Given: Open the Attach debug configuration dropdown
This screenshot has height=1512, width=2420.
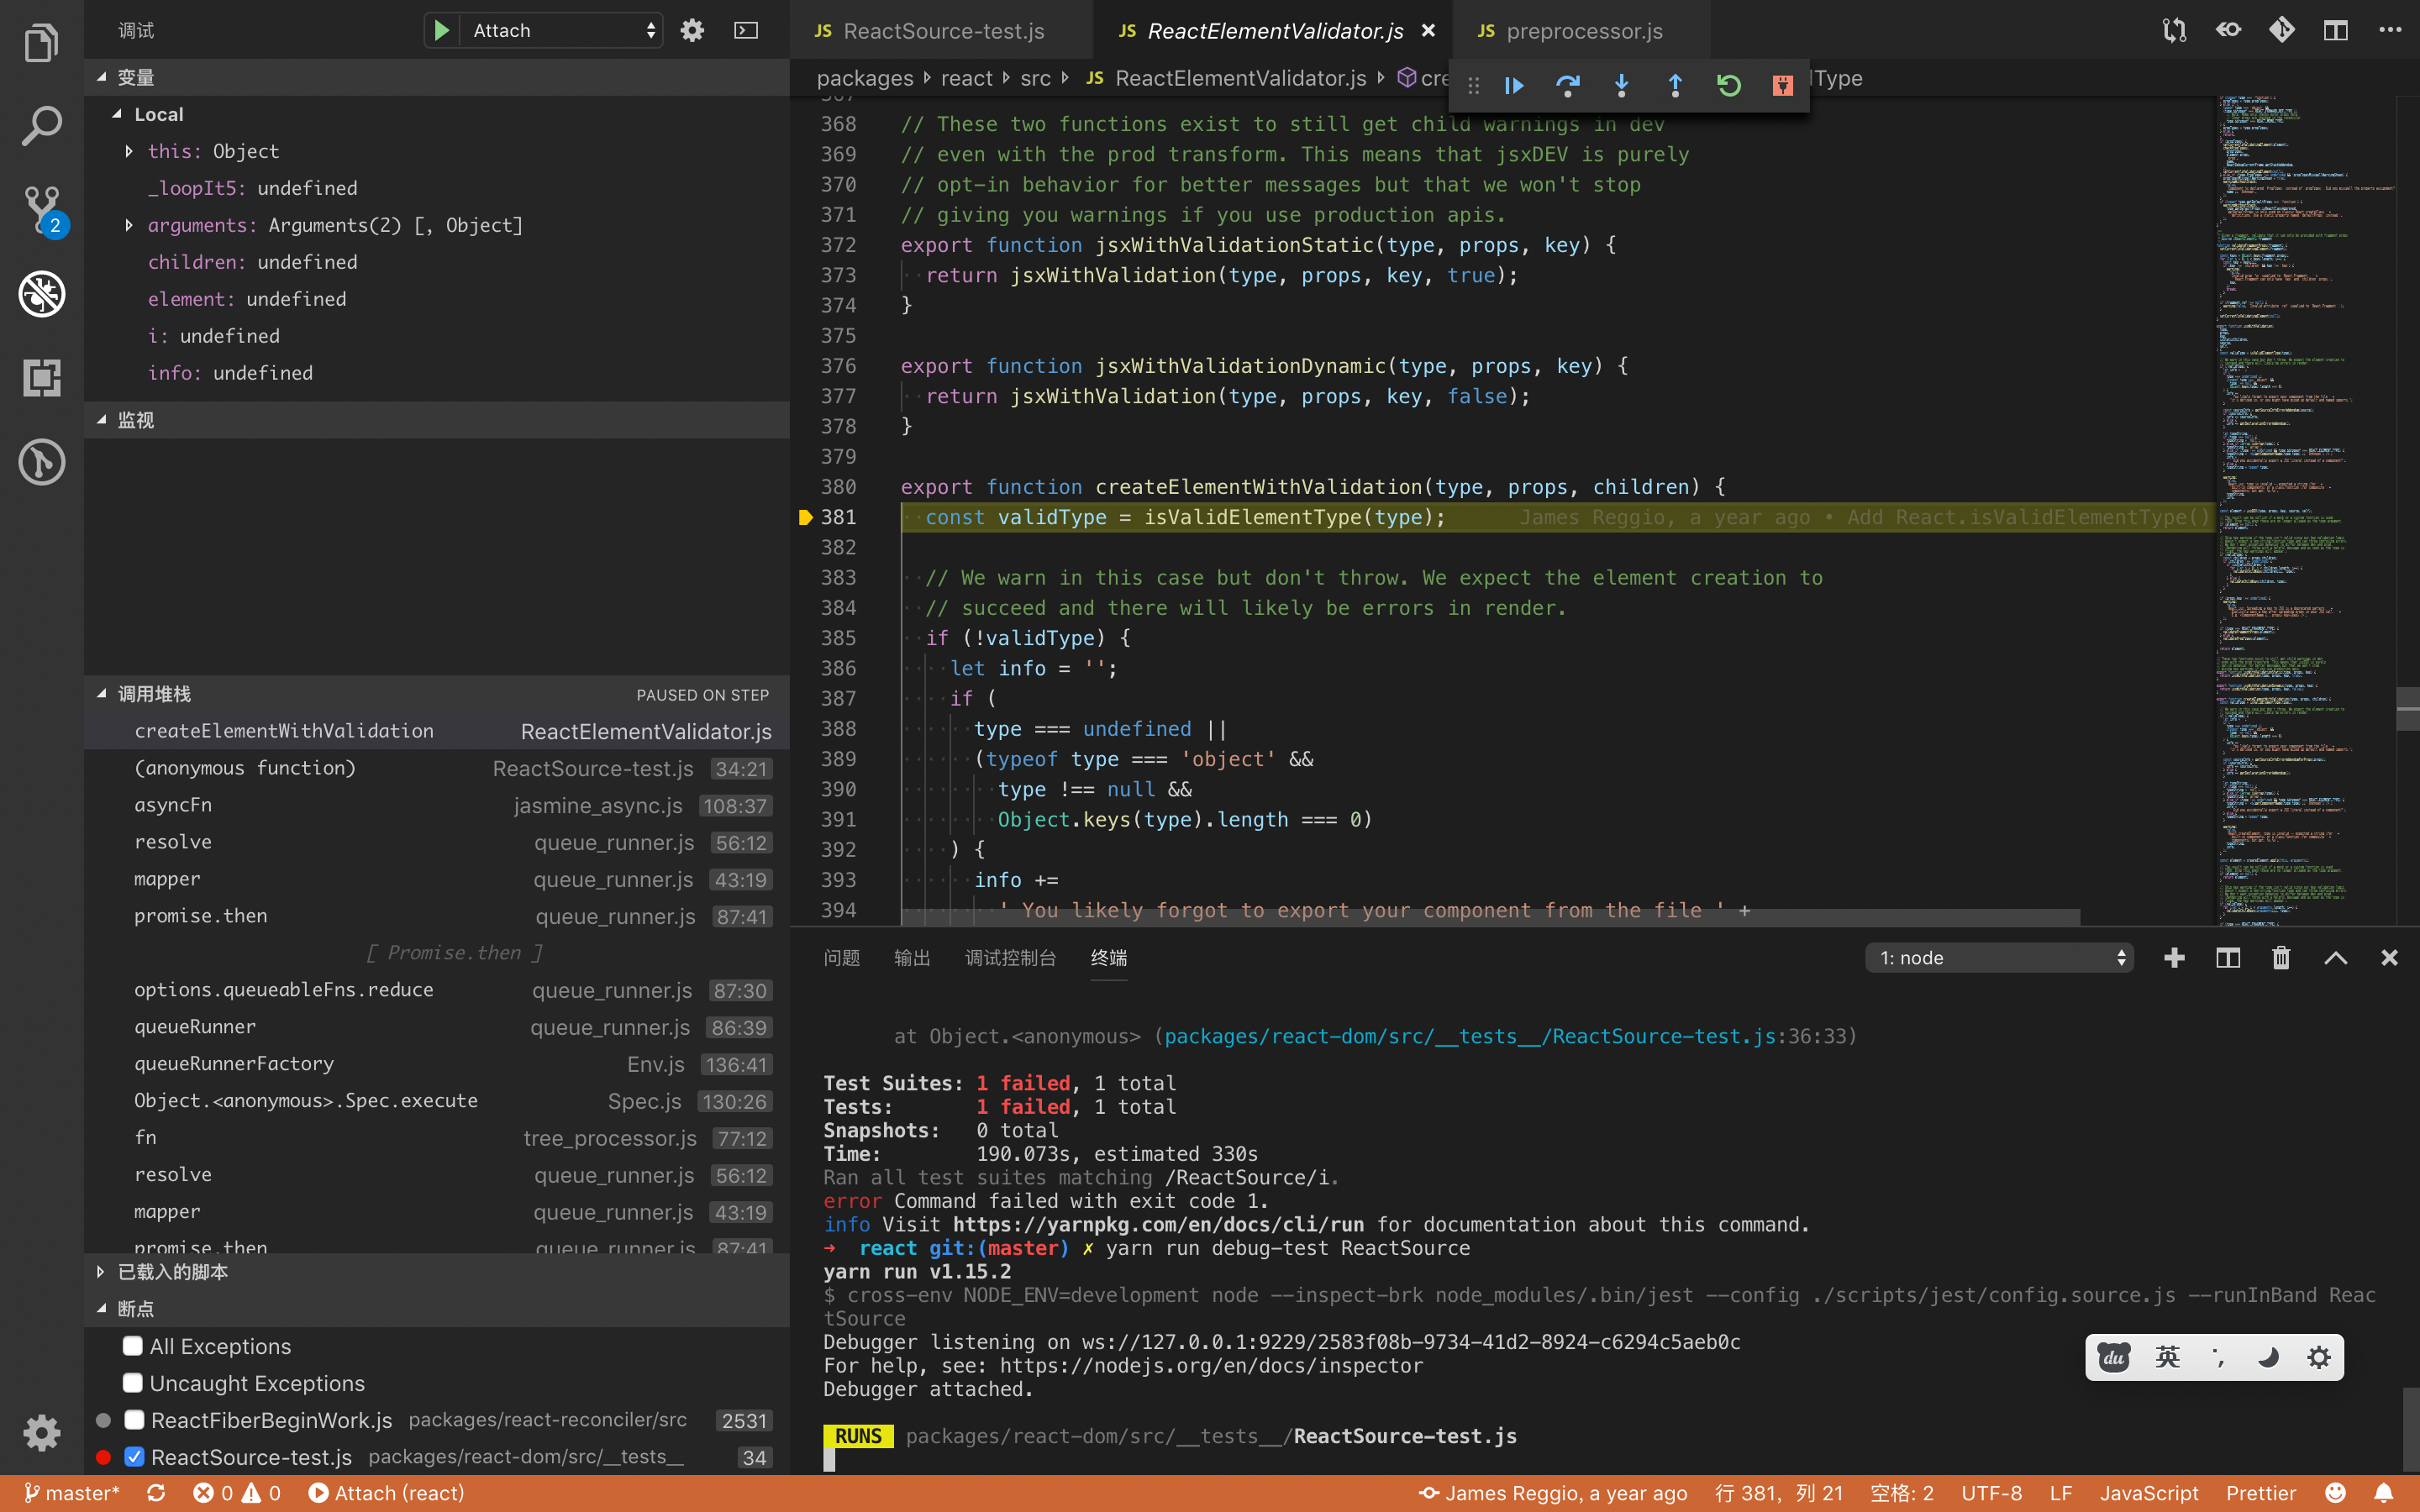Looking at the screenshot, I should click(564, 30).
